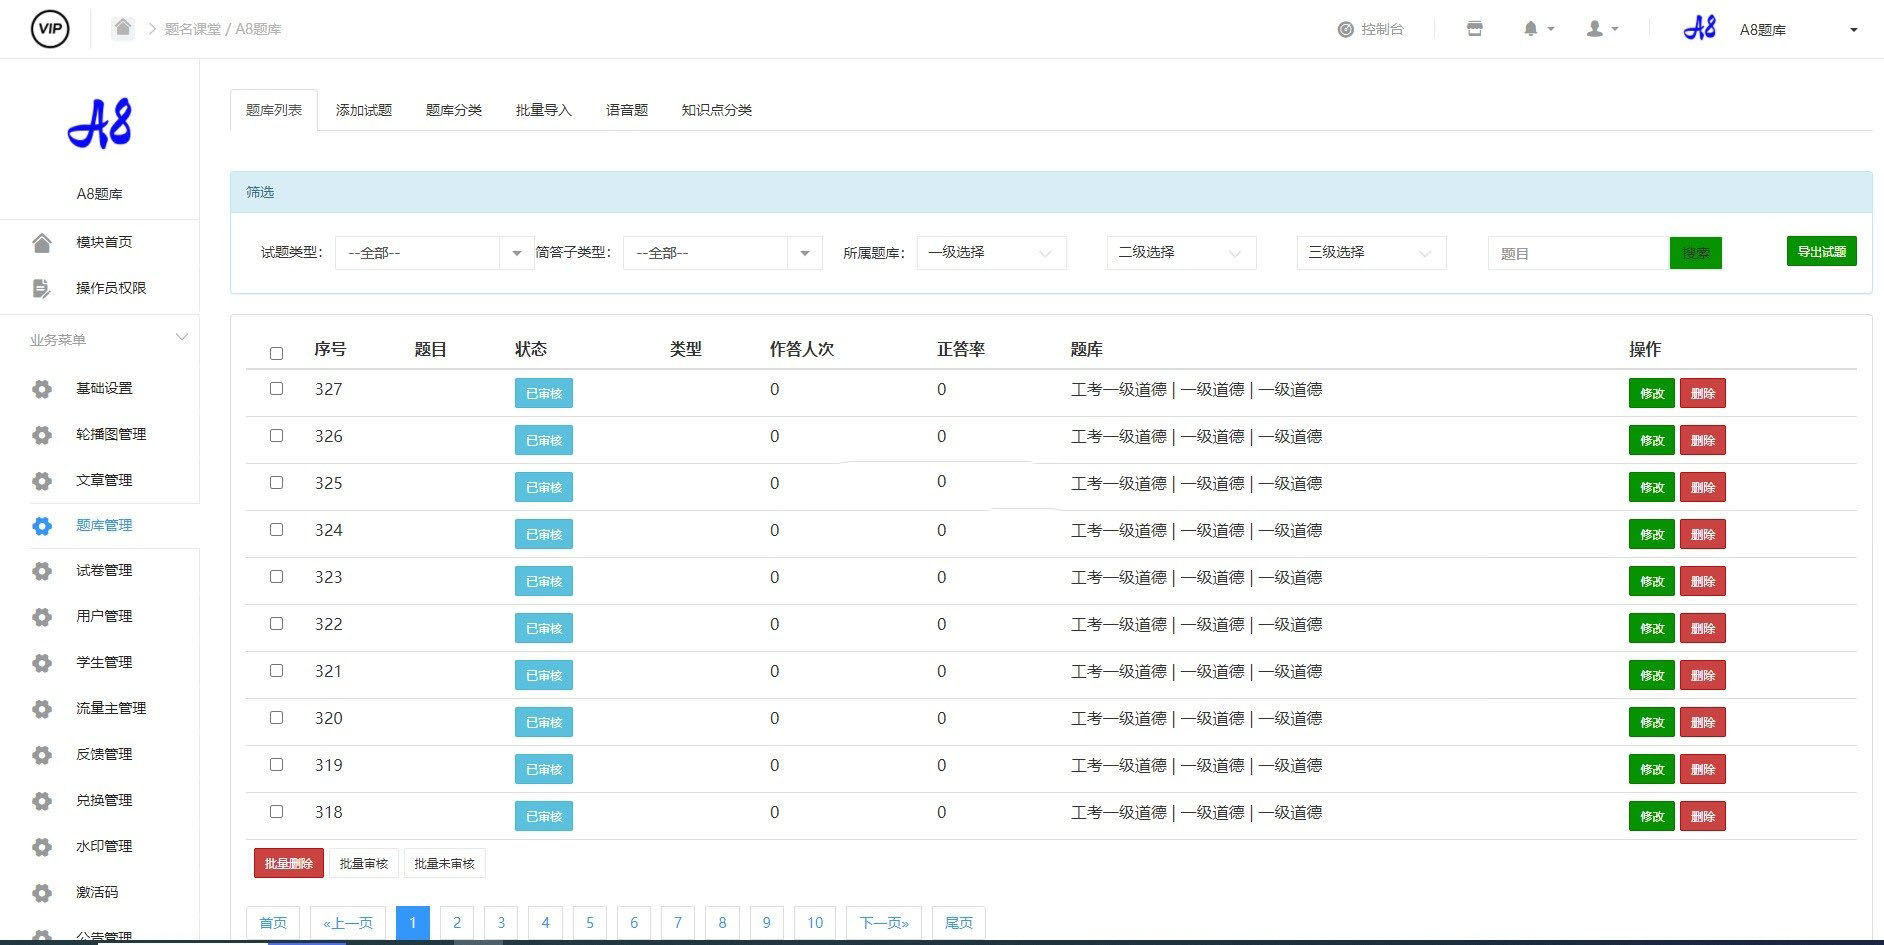Tick the select-all checkbox in the table header
The height and width of the screenshot is (945, 1884).
(277, 353)
